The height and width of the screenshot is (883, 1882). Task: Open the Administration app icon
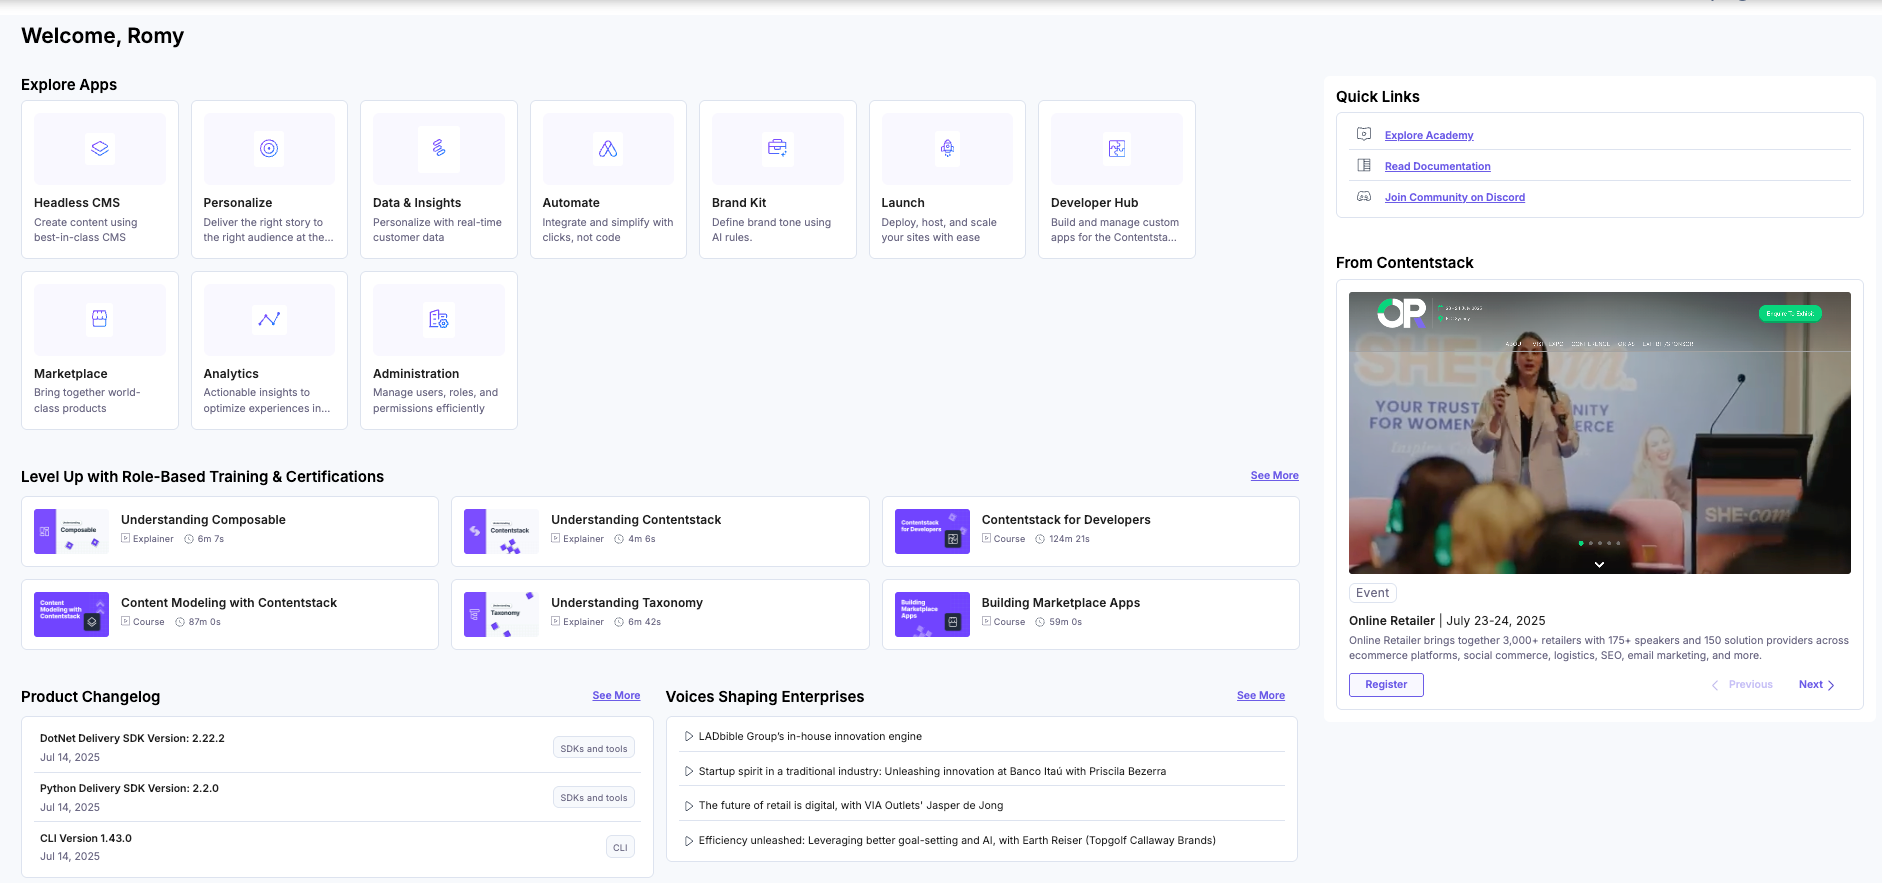pyautogui.click(x=439, y=319)
